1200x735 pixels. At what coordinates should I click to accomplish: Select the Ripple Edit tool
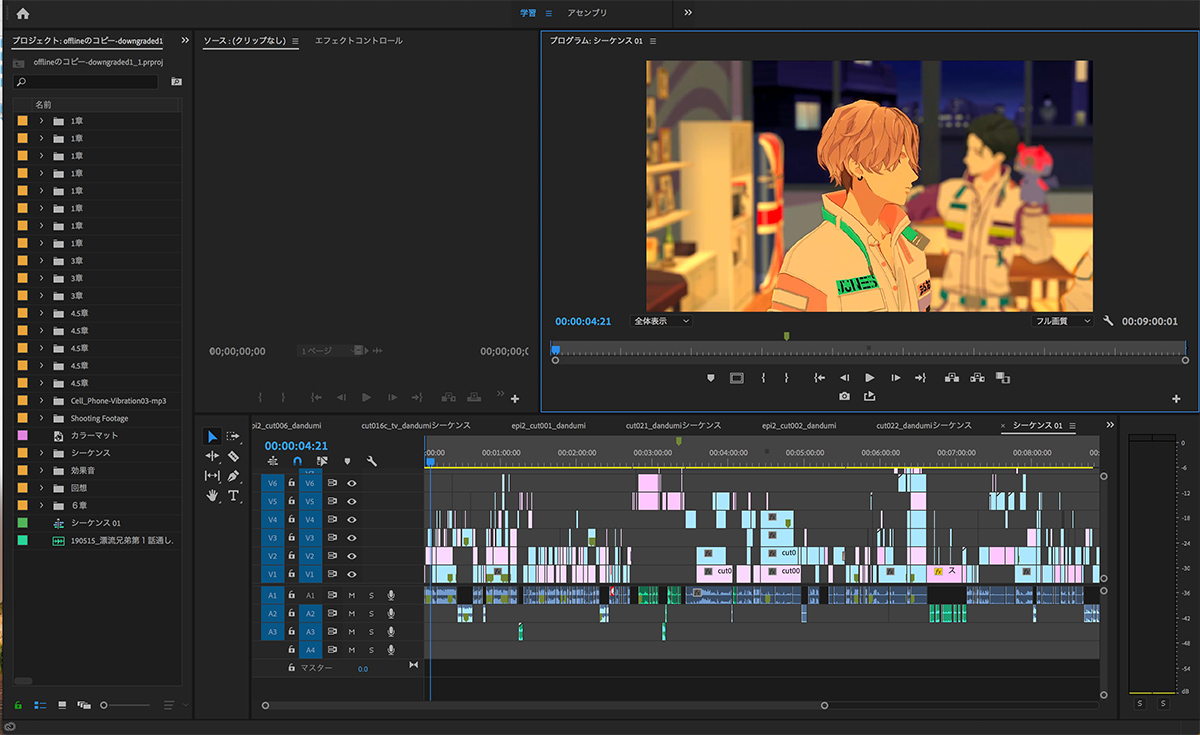tap(212, 456)
